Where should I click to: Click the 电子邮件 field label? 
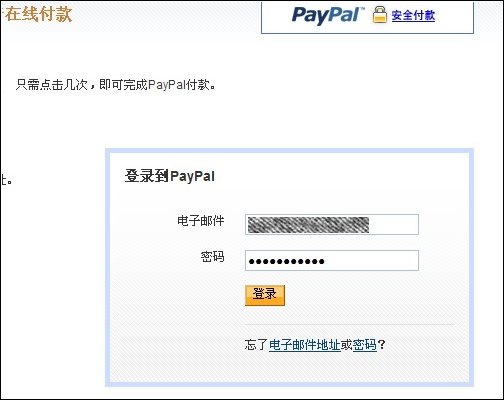point(201,221)
